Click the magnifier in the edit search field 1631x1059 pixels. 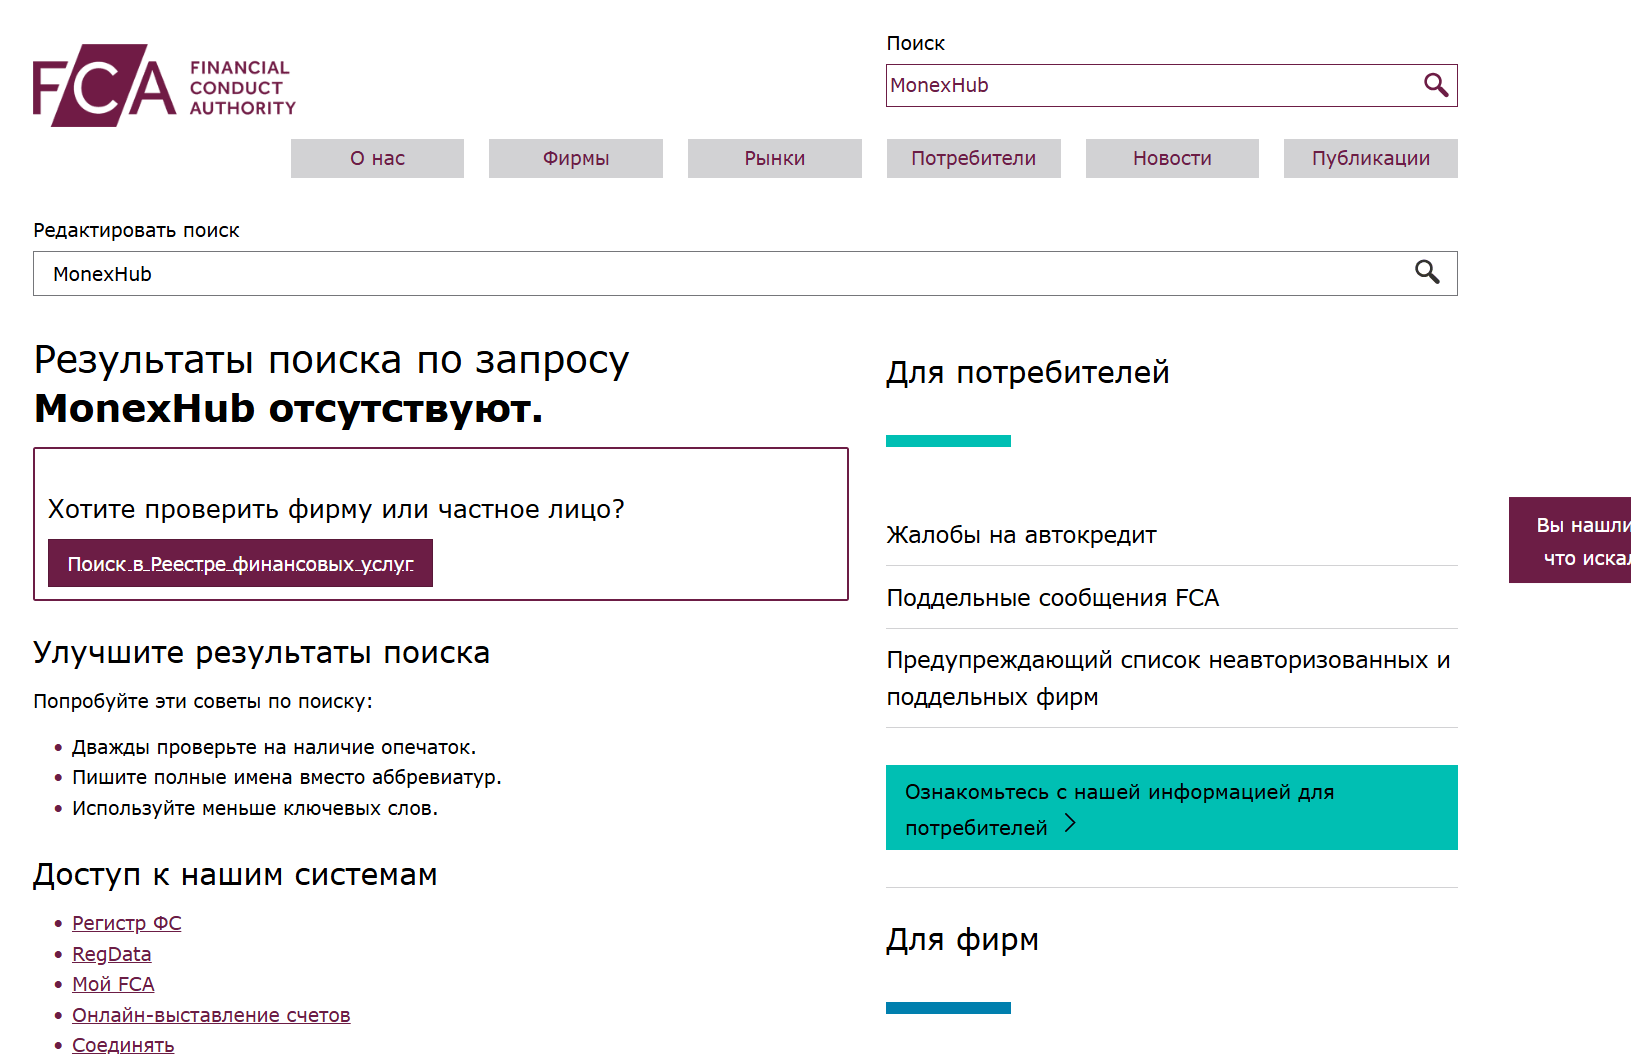1428,272
